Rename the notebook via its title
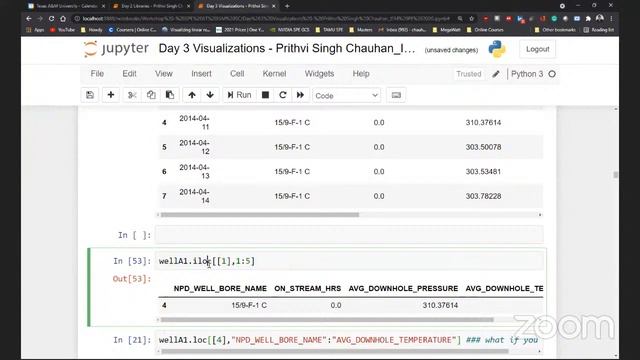640x360 pixels. click(287, 49)
